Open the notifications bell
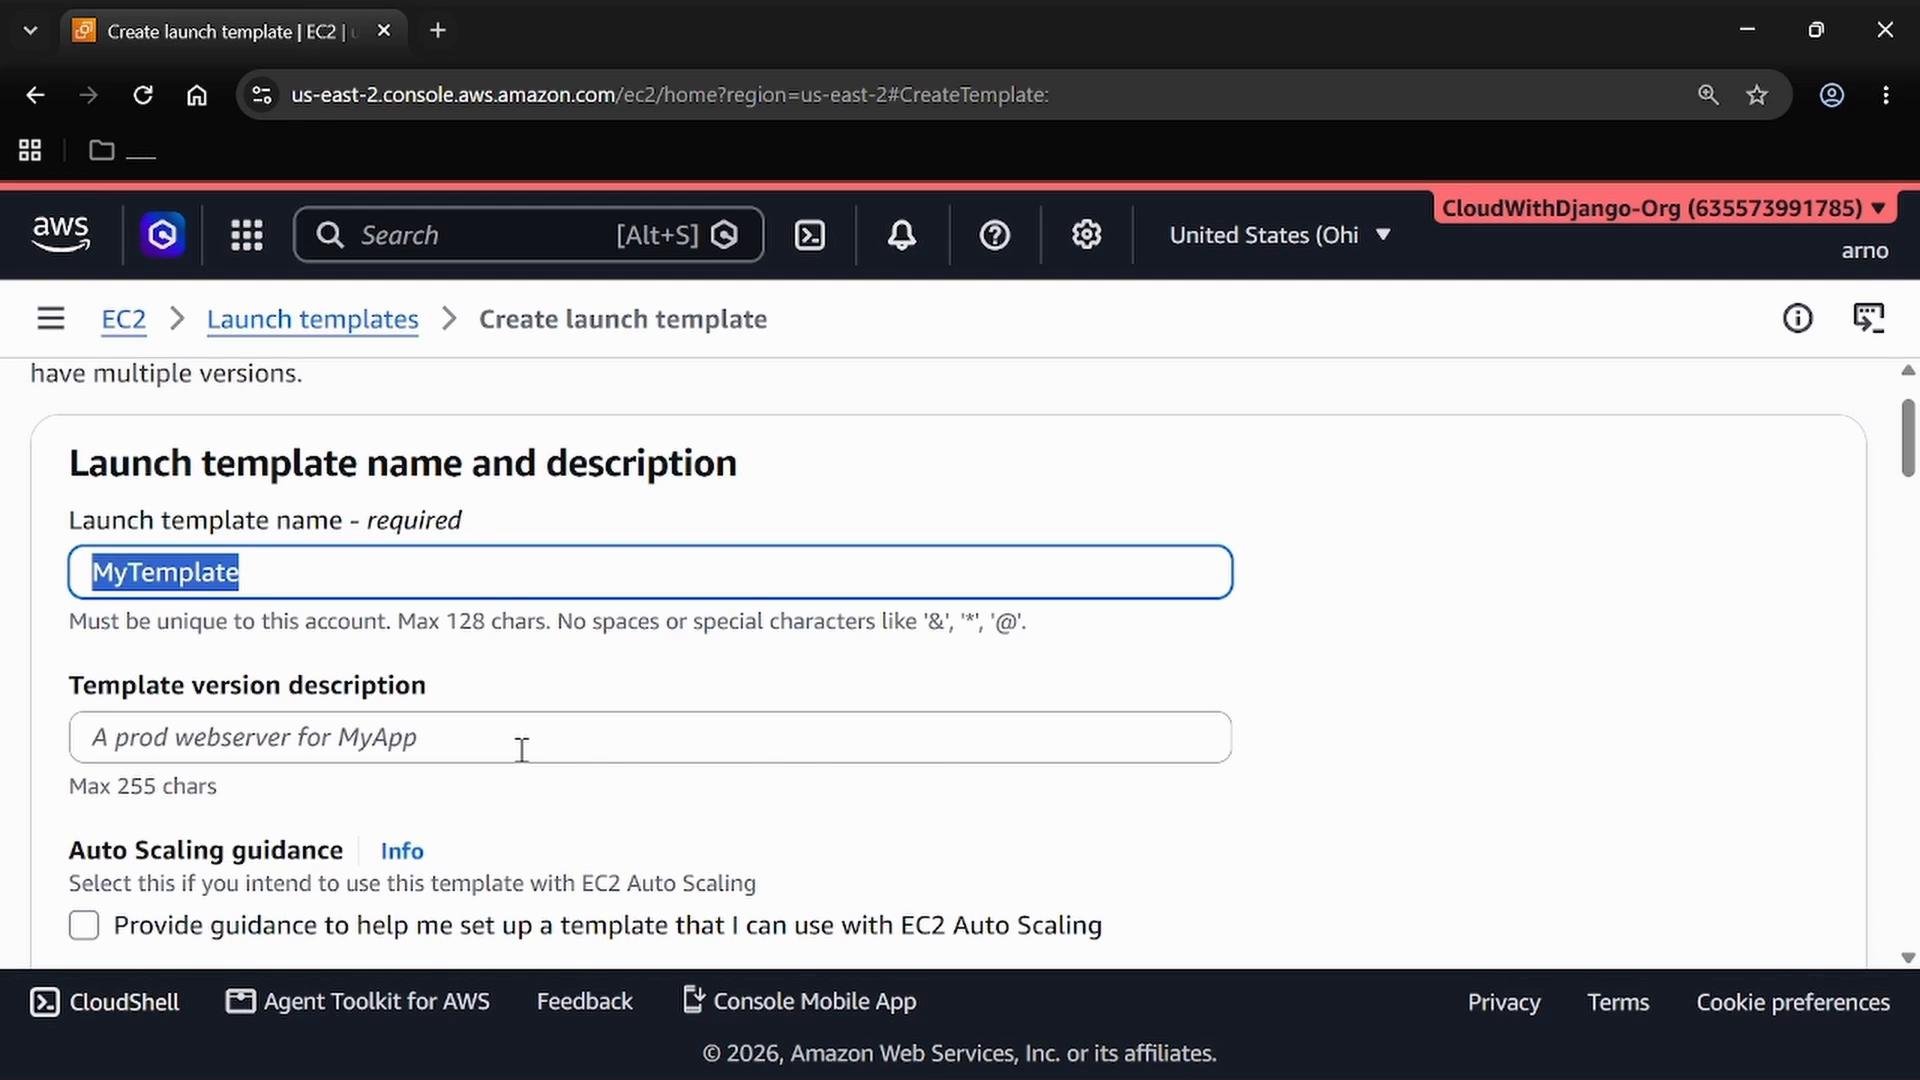This screenshot has width=1920, height=1080. click(902, 235)
